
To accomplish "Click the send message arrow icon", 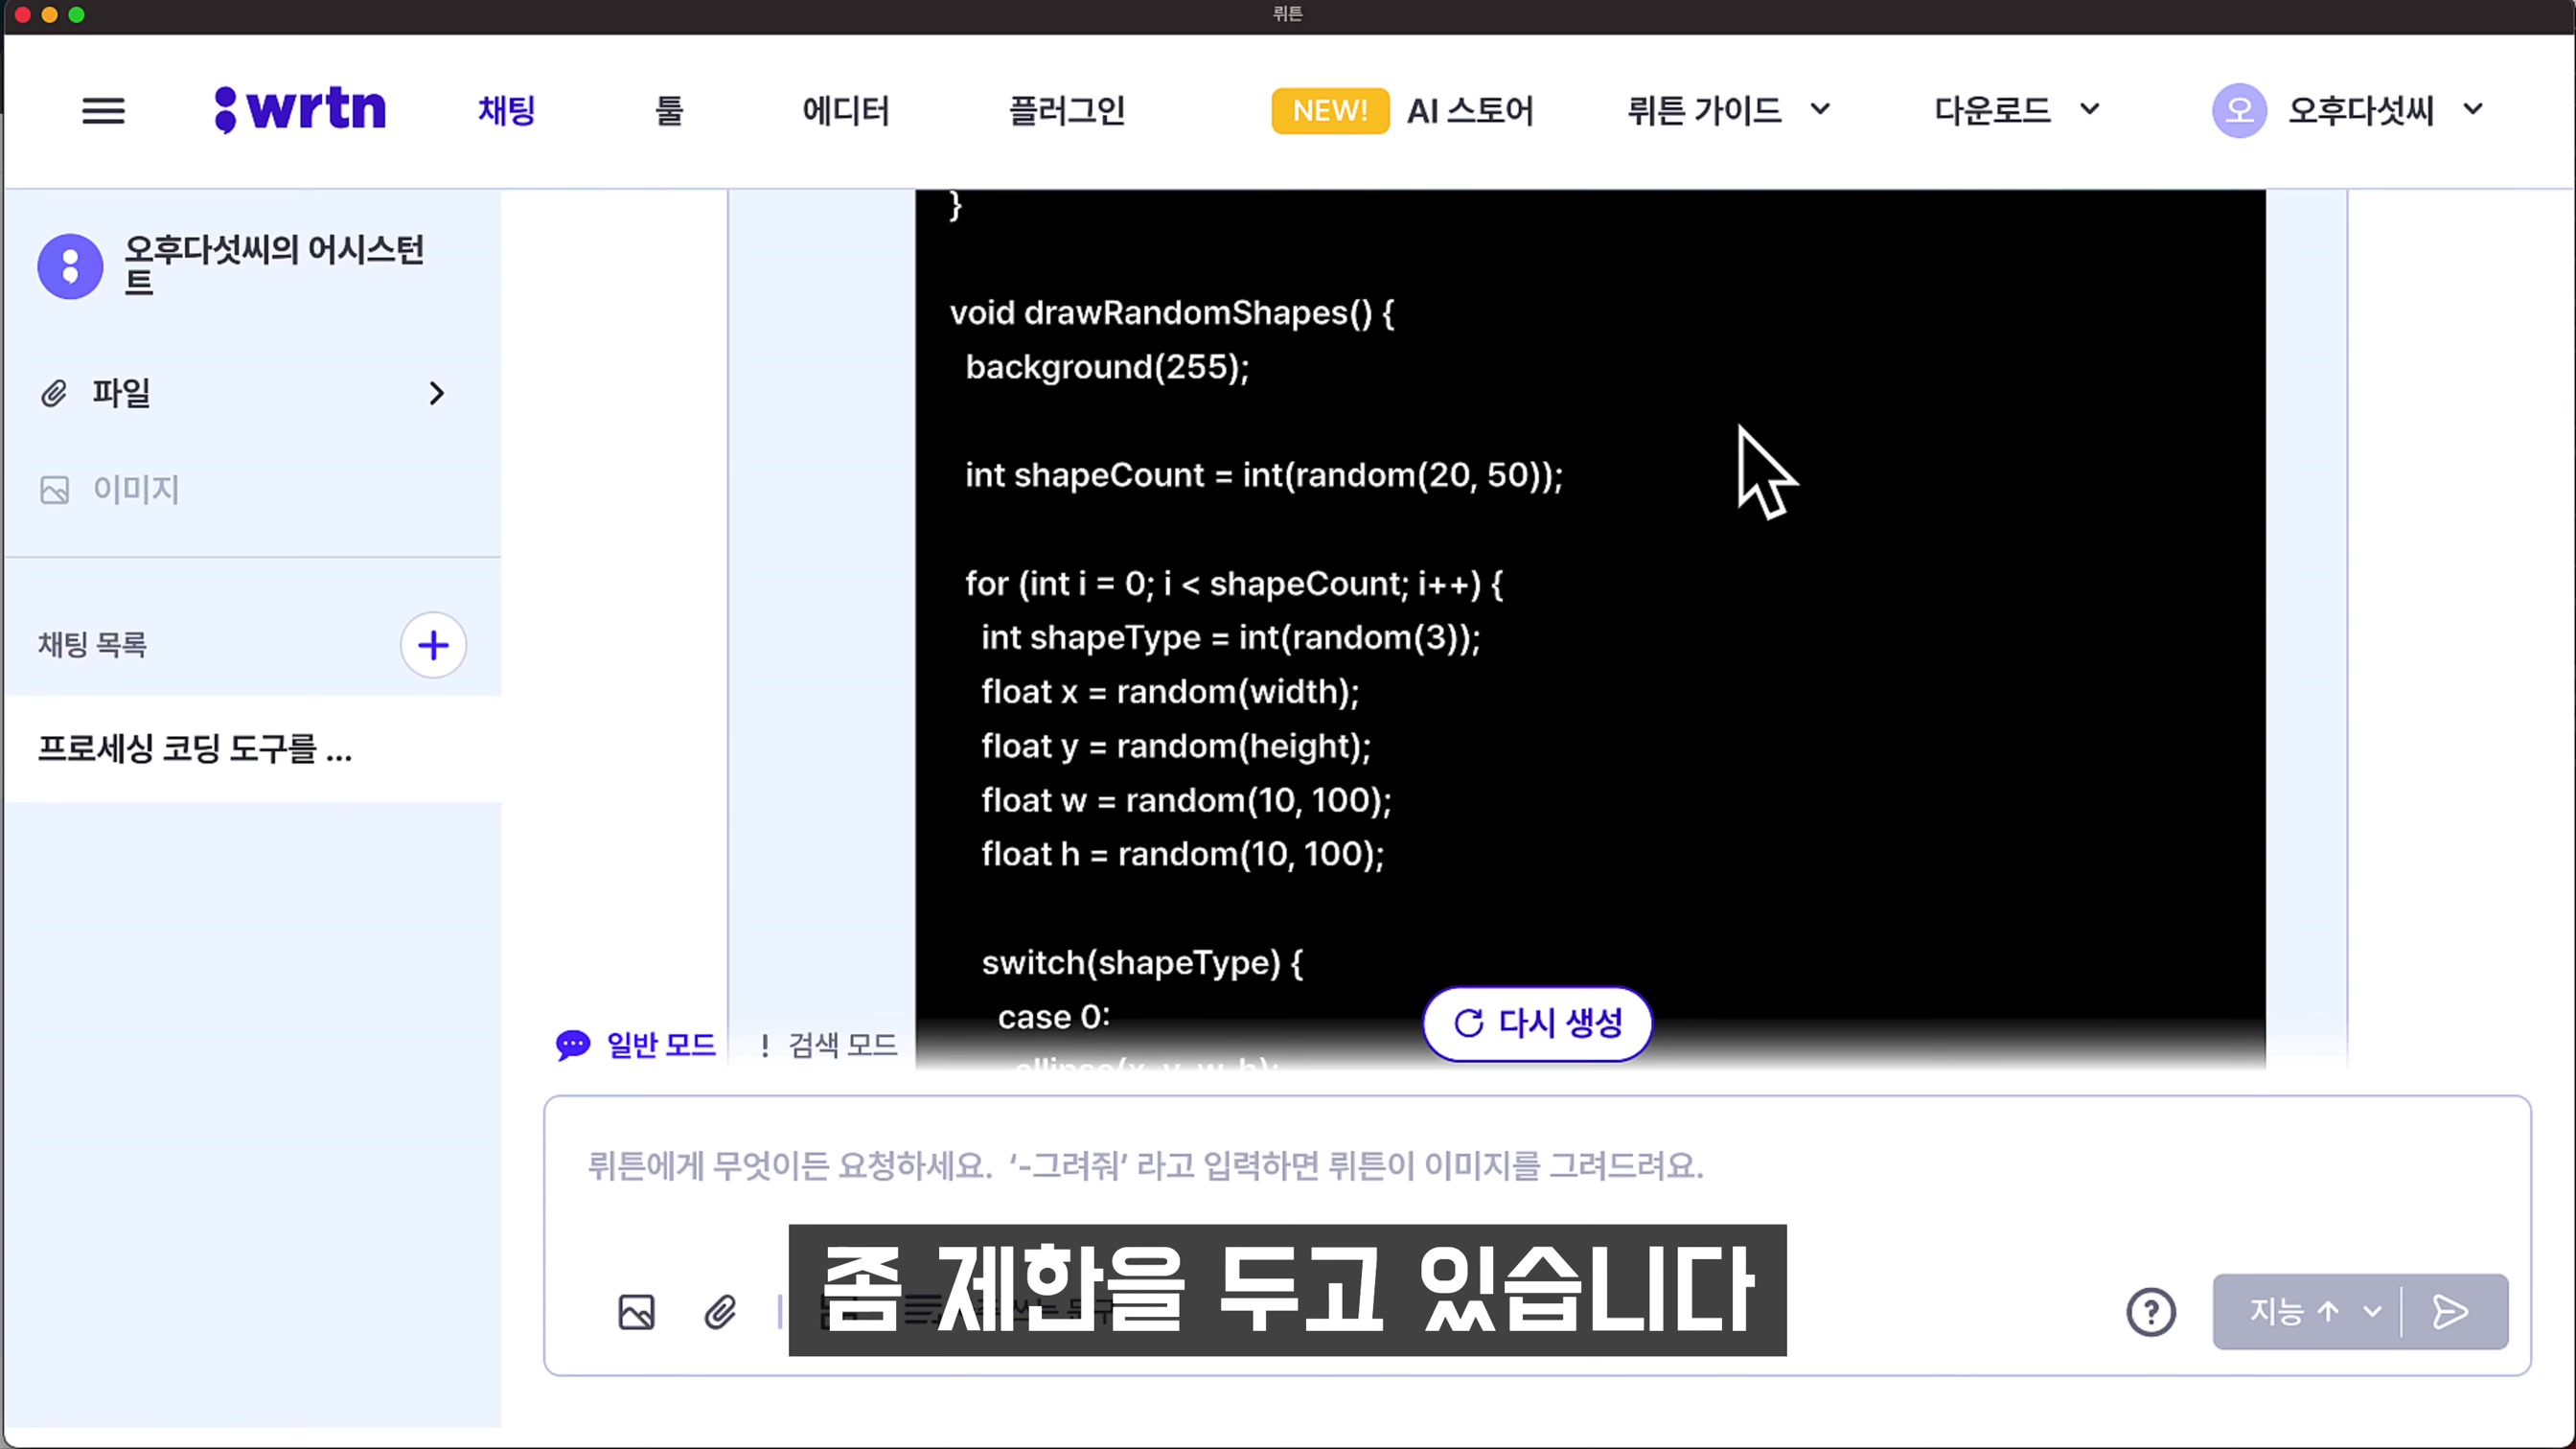I will [2451, 1312].
